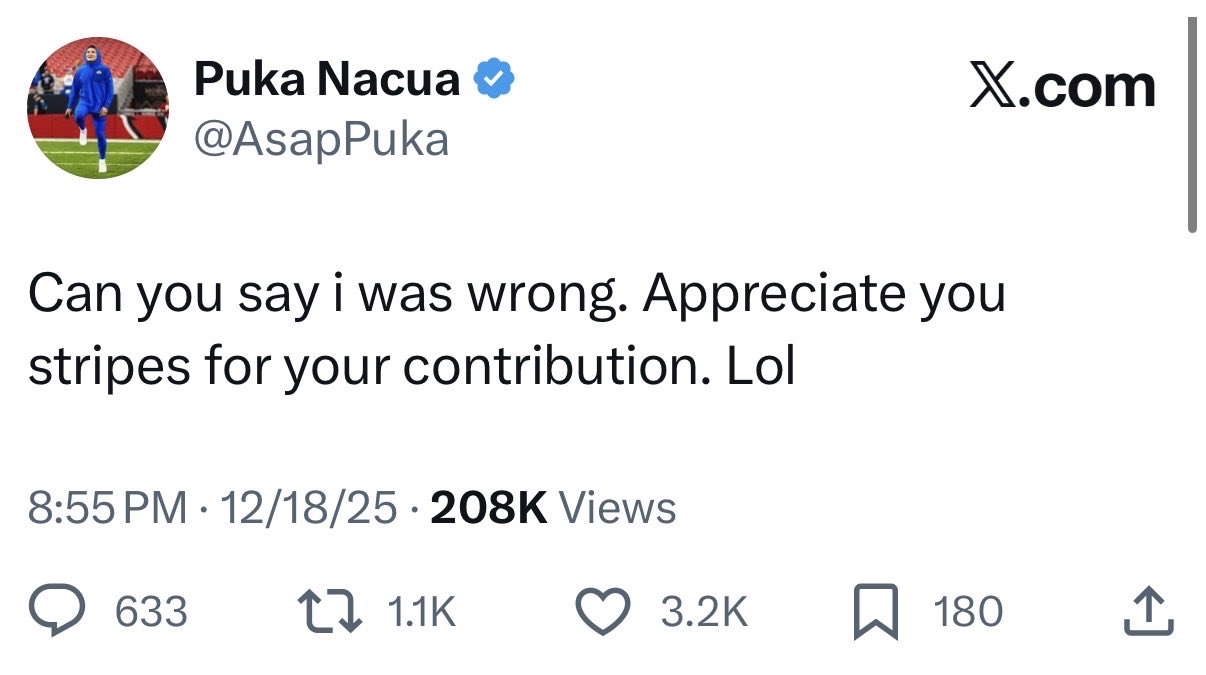Open Puka Nacua's profile picture
Viewport: 1206px width, 675px height.
click(97, 107)
